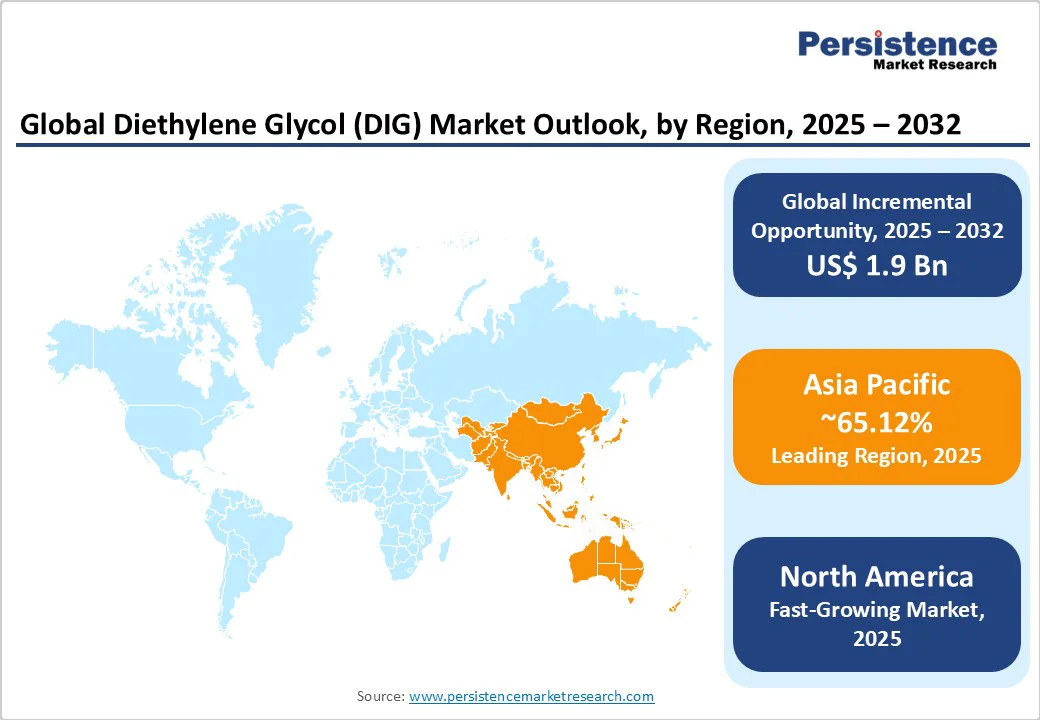Select New Zealand on the map
The width and height of the screenshot is (1040, 720).
click(678, 598)
